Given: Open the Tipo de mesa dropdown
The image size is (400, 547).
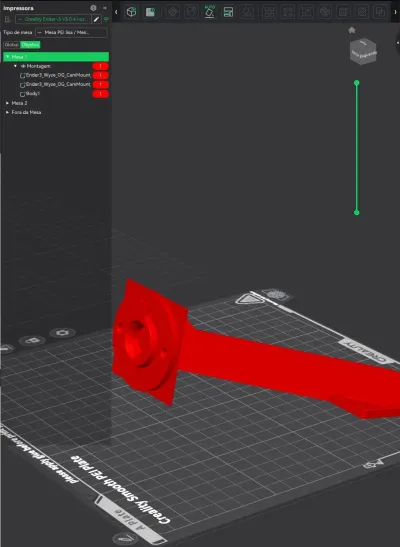Looking at the screenshot, I should (71, 32).
